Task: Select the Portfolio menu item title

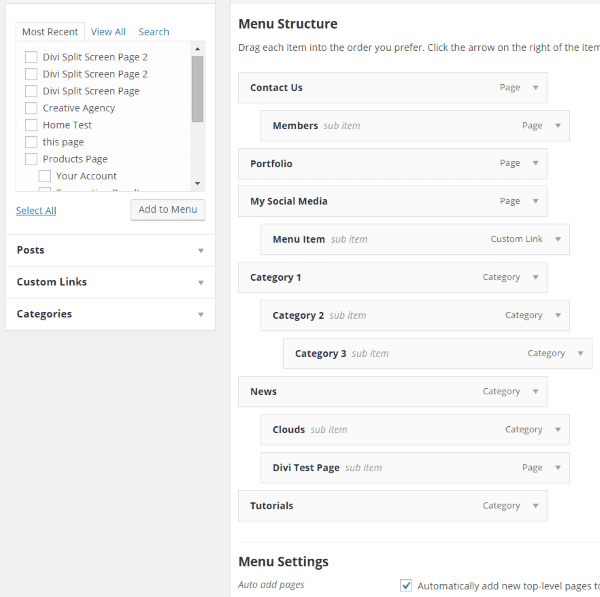Action: (271, 164)
